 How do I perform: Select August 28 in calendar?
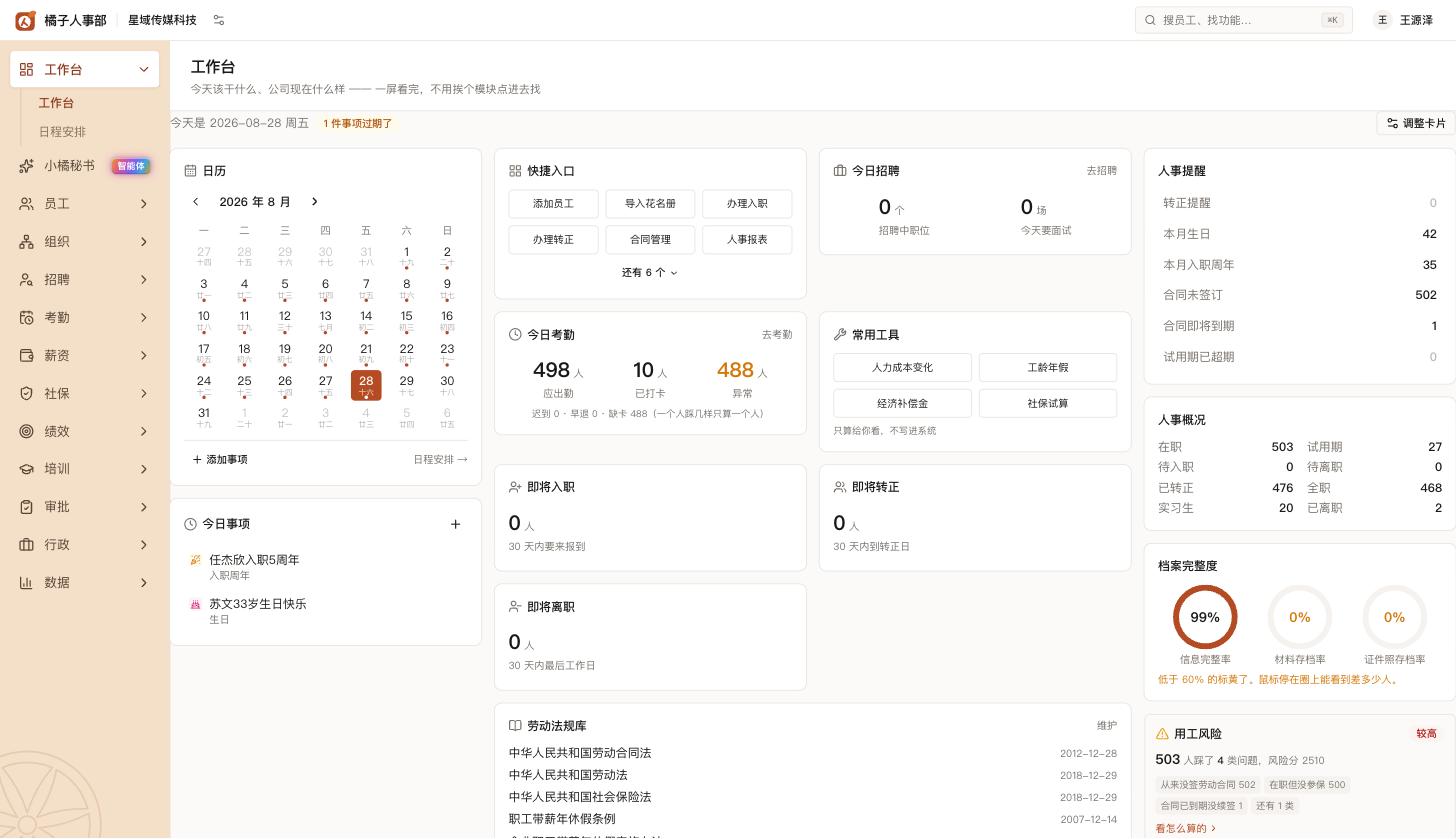pos(366,385)
